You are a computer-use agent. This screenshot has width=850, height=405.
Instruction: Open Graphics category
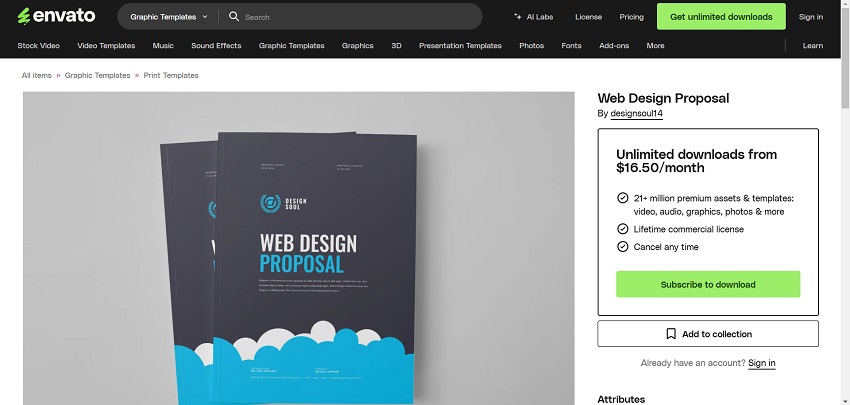point(357,46)
